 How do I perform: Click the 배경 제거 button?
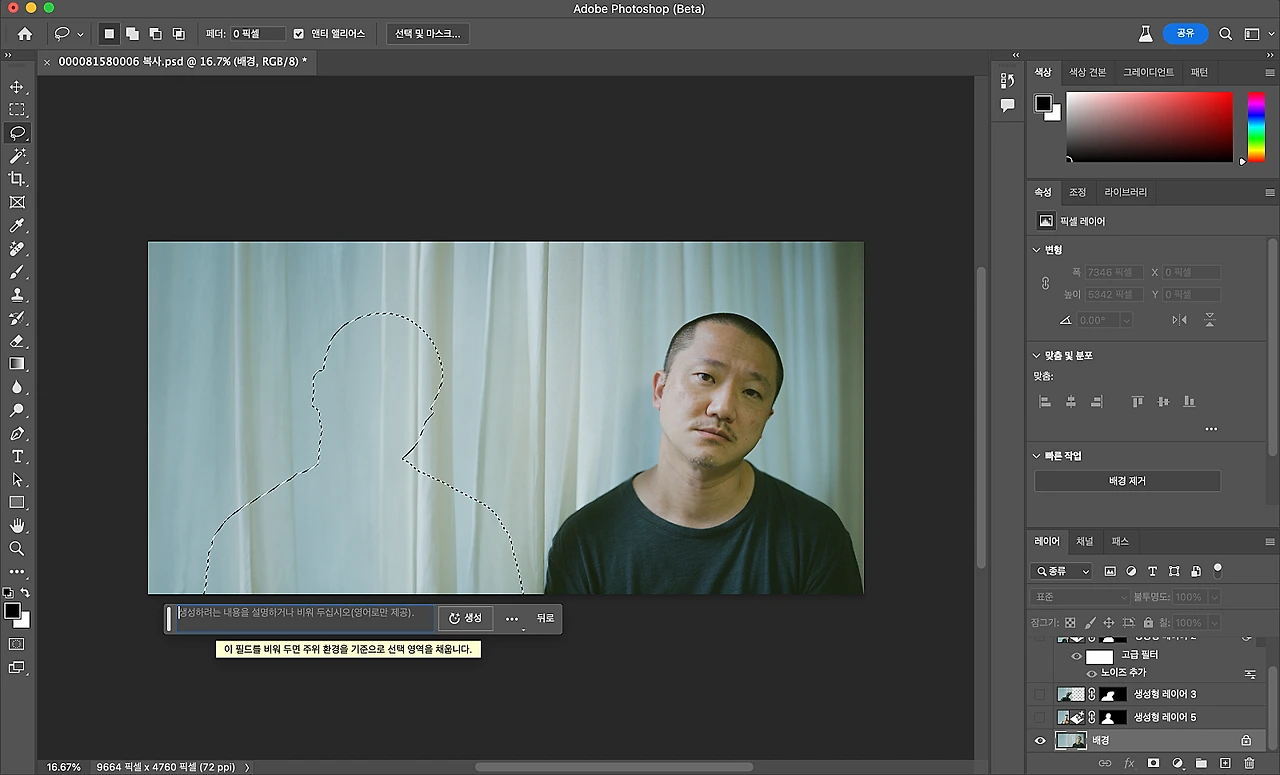[x=1127, y=481]
